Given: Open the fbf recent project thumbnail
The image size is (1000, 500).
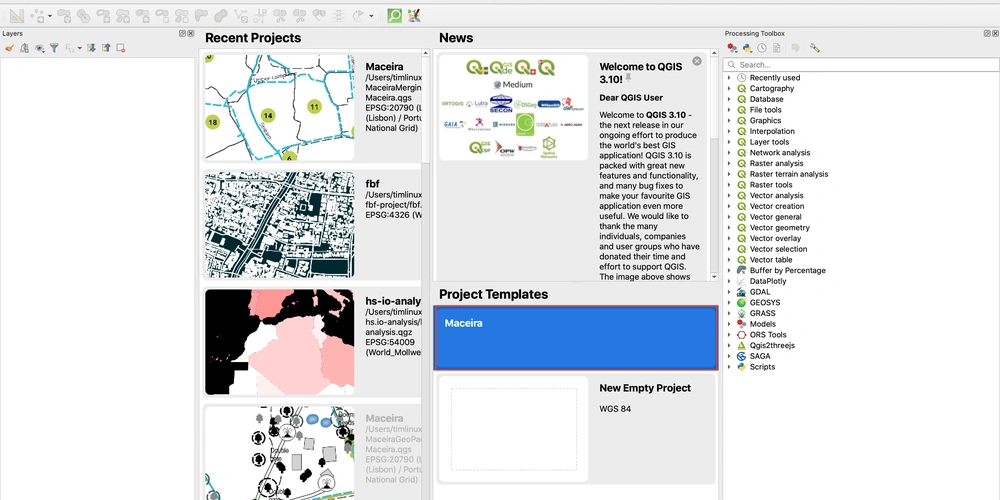Looking at the screenshot, I should [279, 224].
